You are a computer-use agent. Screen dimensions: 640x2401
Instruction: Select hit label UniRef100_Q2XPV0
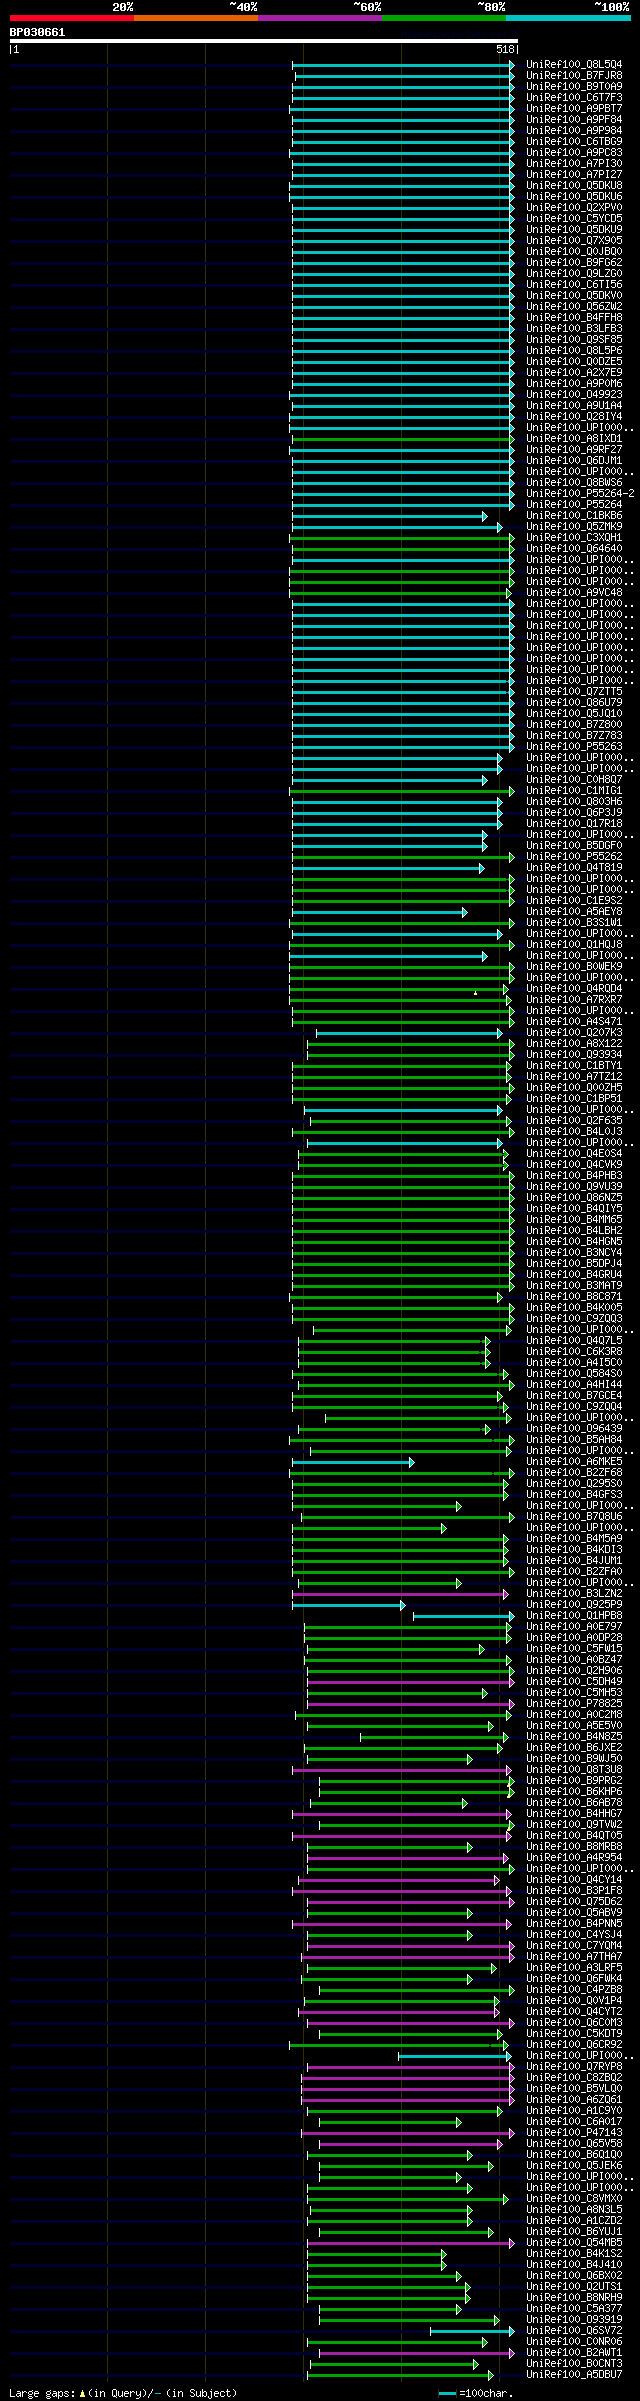click(x=574, y=208)
